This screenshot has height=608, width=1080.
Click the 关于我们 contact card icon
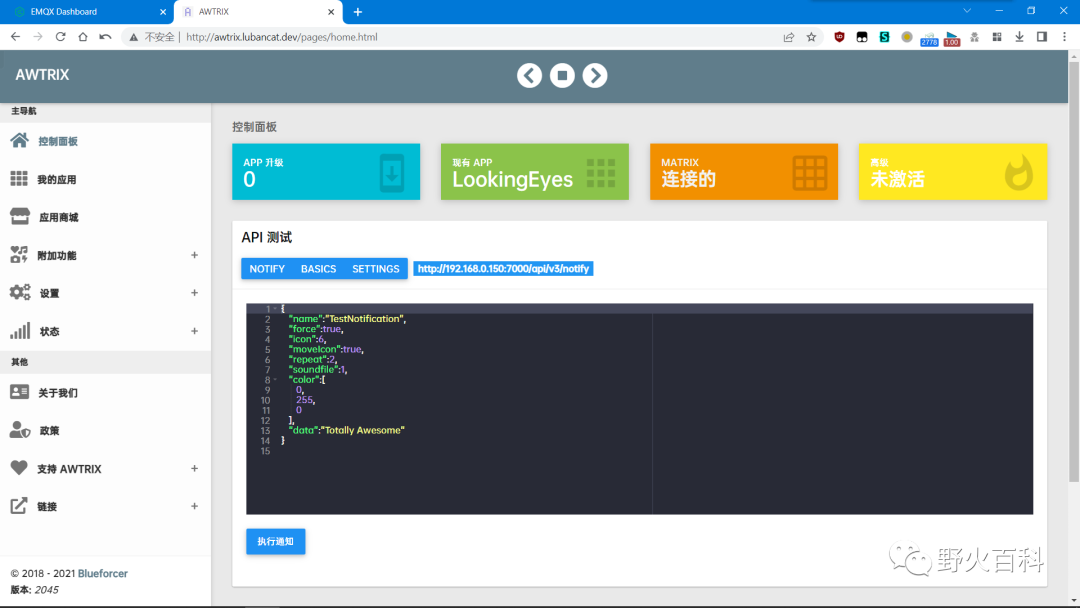[19, 392]
